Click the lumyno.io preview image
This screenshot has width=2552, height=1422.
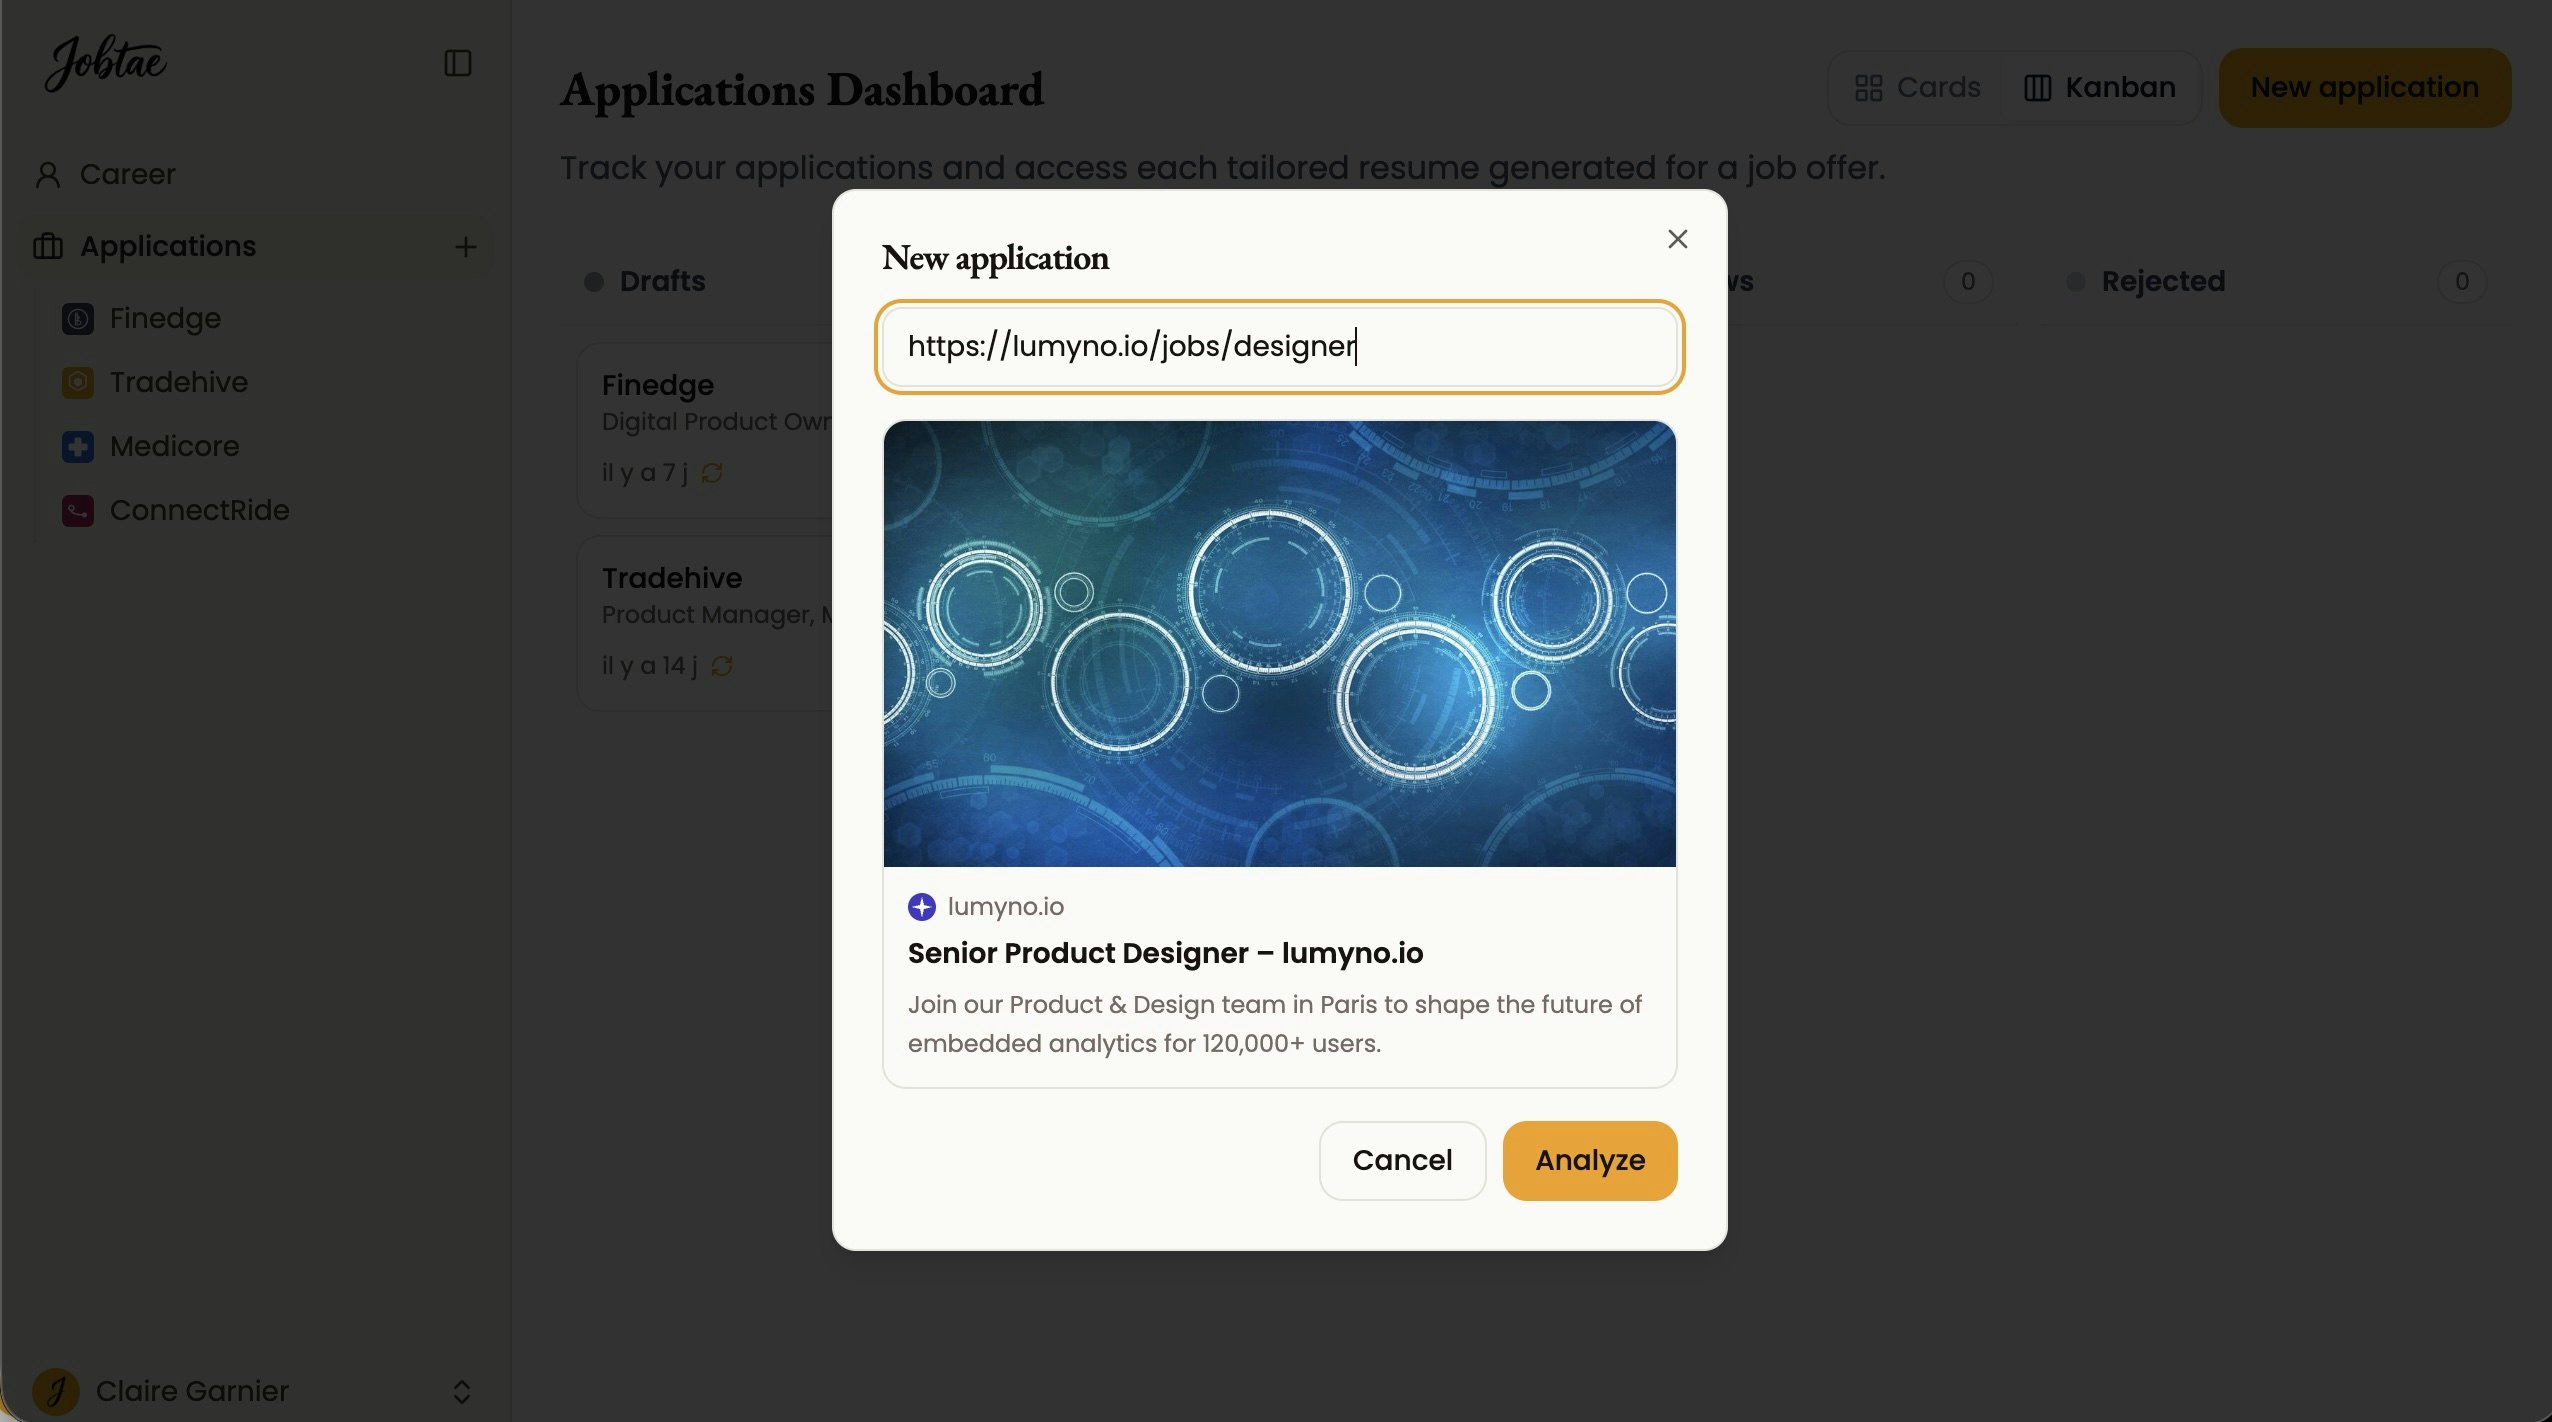(1280, 644)
